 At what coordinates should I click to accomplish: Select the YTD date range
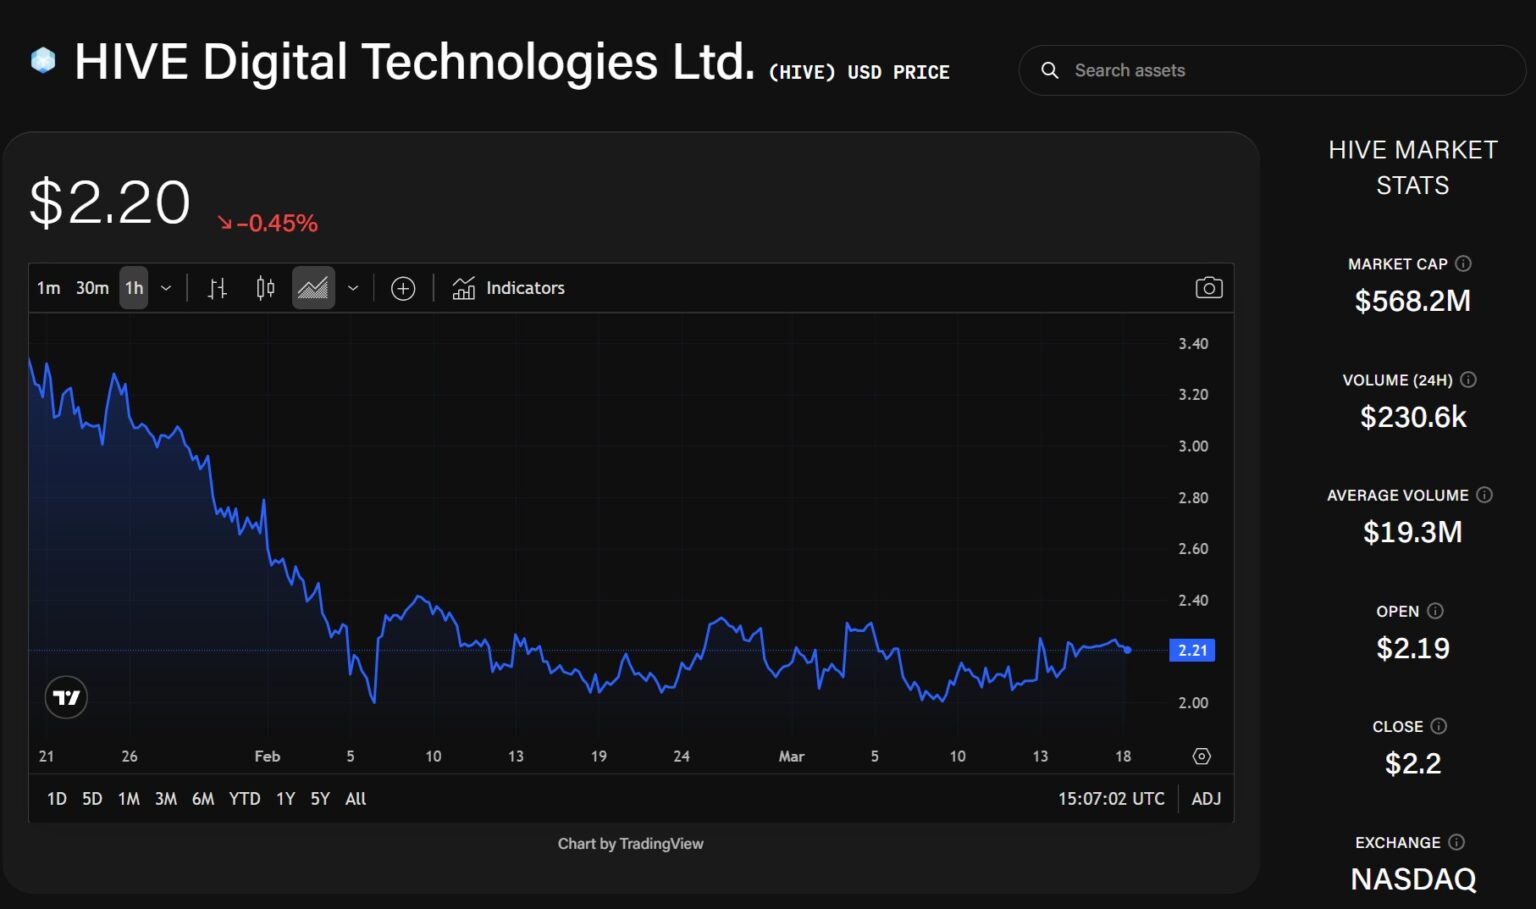[244, 799]
